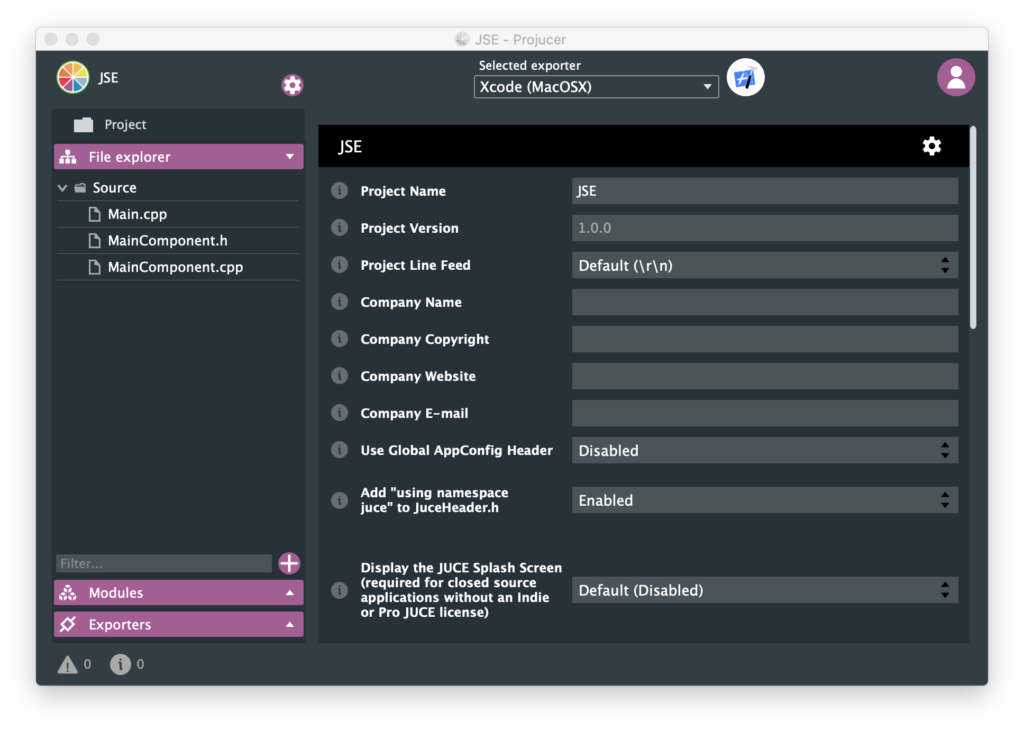Open the JUCE Splash Screen dropdown
This screenshot has width=1024, height=730.
[764, 591]
